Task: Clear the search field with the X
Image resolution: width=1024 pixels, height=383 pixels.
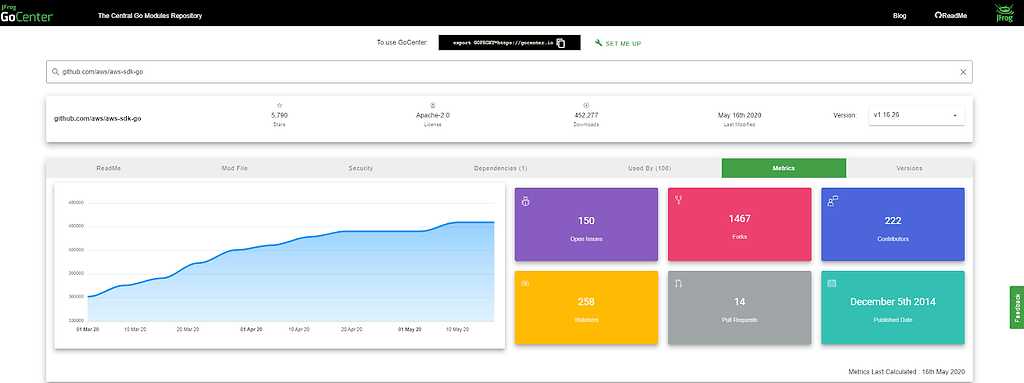Action: (963, 72)
